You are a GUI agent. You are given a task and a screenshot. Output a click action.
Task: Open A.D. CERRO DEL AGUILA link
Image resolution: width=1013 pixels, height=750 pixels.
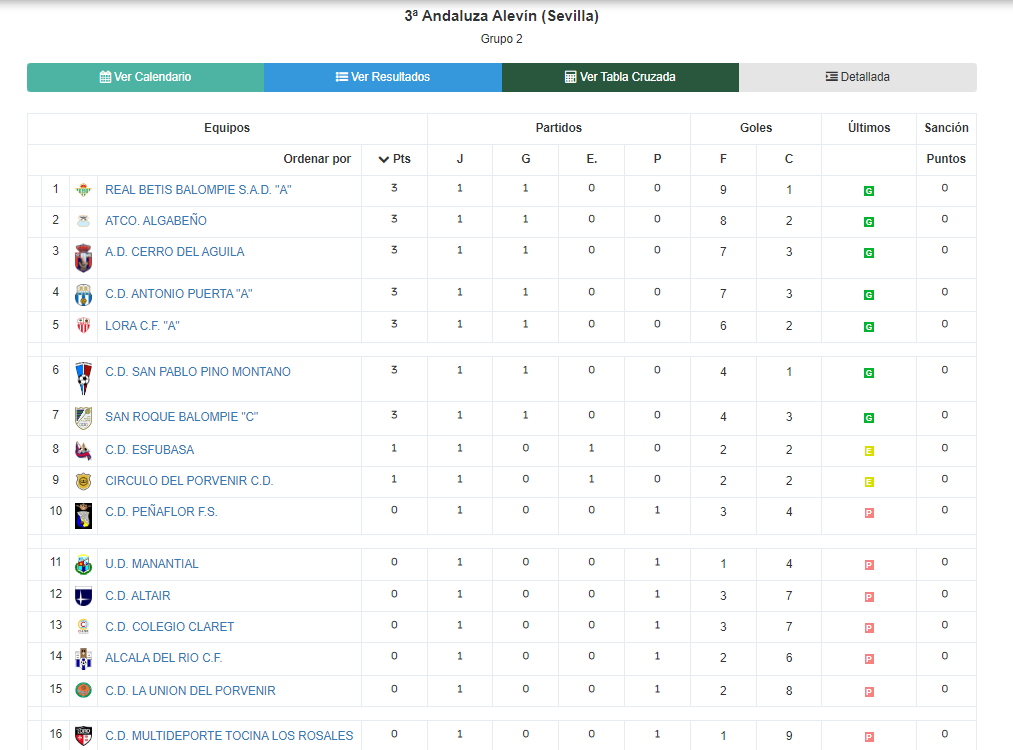[x=174, y=252]
